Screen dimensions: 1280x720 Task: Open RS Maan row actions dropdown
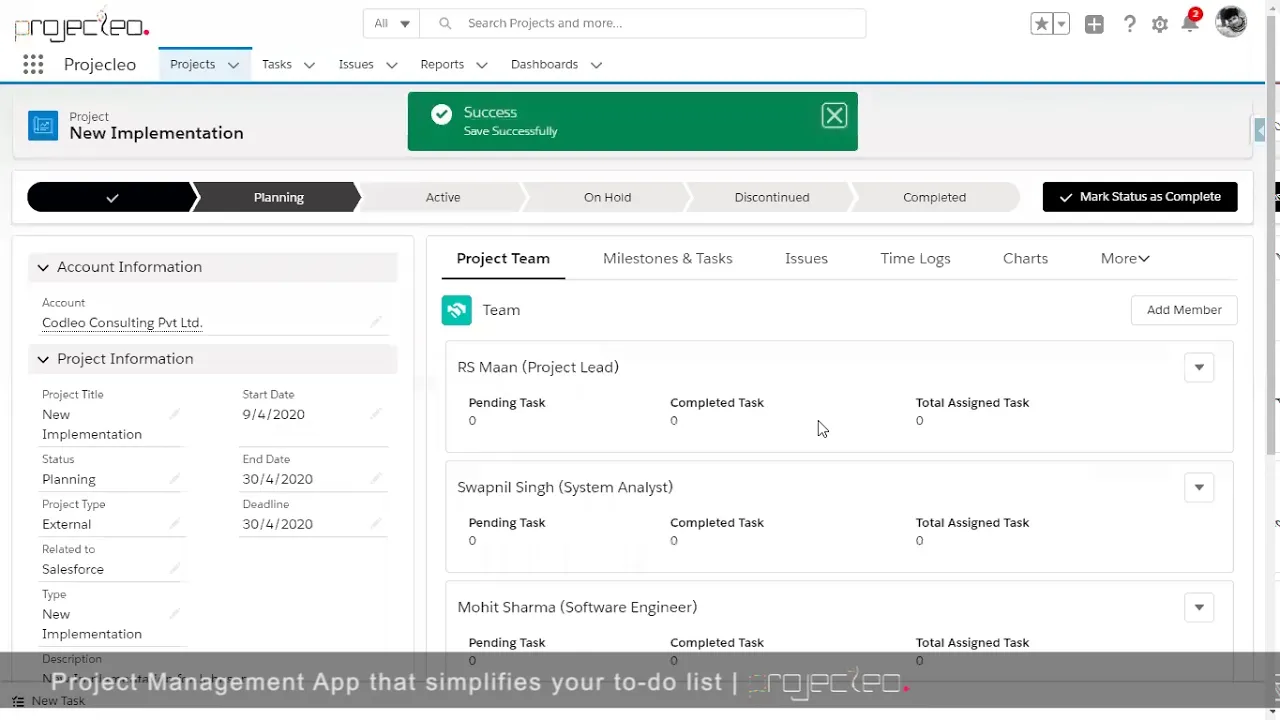tap(1199, 367)
